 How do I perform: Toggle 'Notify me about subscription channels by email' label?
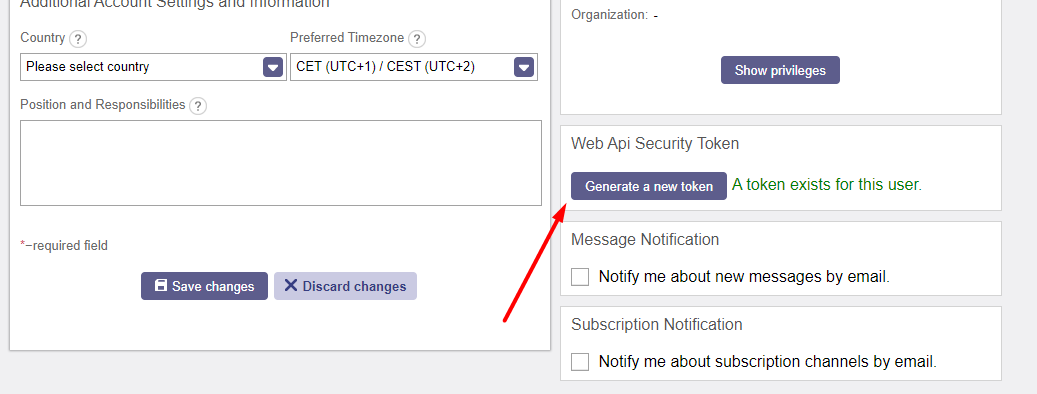[768, 362]
